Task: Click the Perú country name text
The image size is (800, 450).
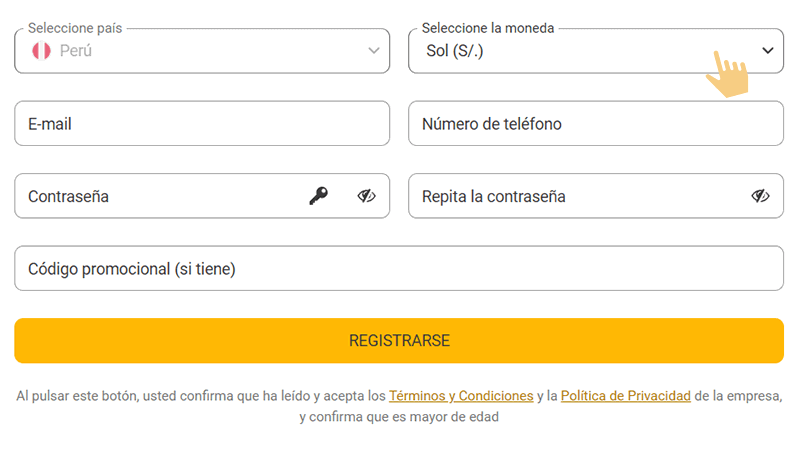Action: pos(76,51)
